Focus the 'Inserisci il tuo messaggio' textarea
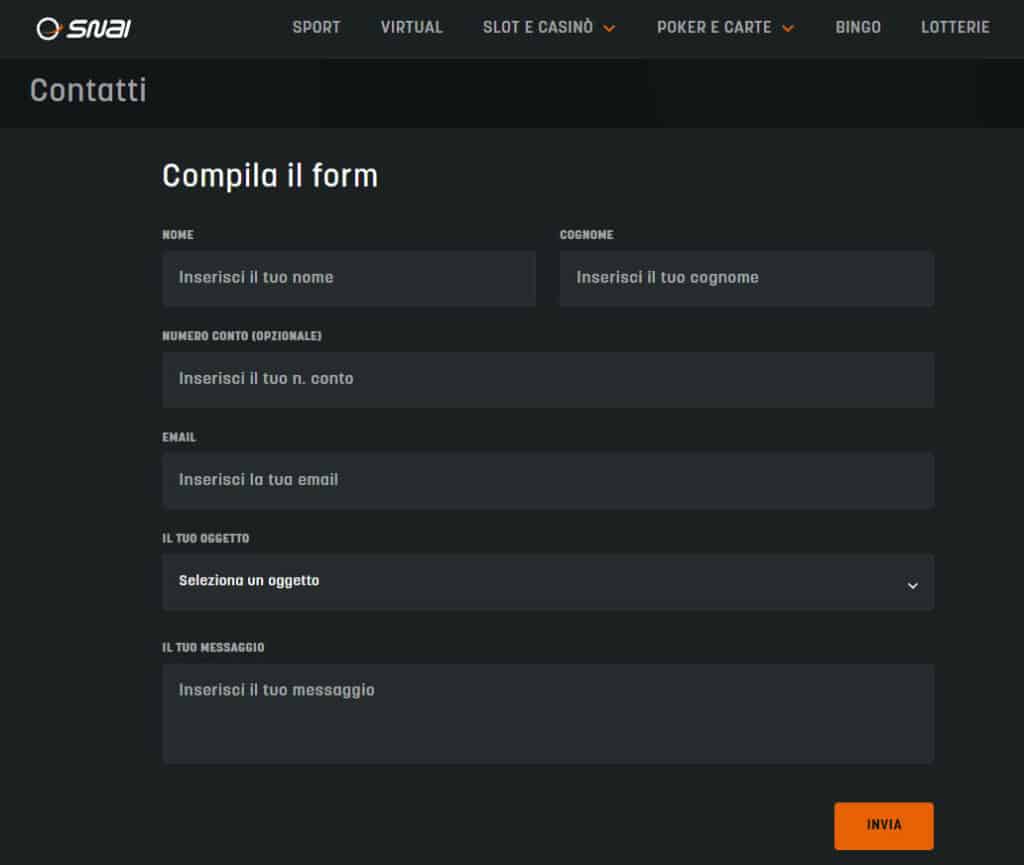The width and height of the screenshot is (1024, 865). coord(548,713)
